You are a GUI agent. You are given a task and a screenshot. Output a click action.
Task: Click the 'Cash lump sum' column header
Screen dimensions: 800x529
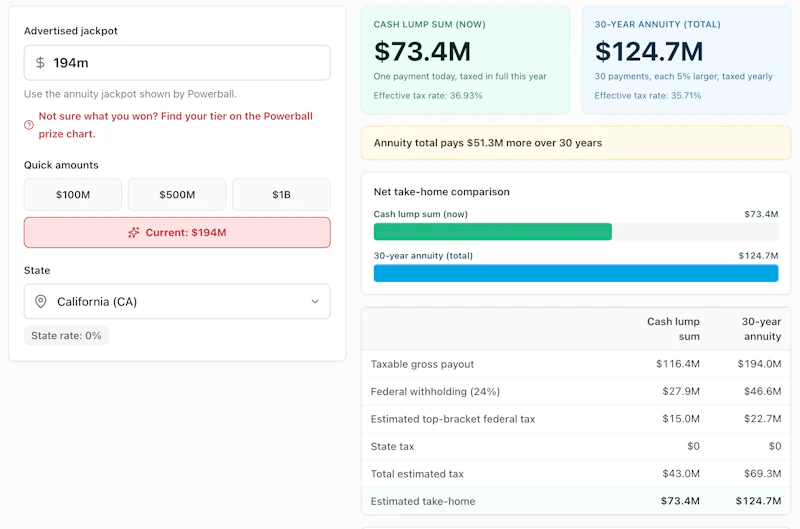[673, 329]
